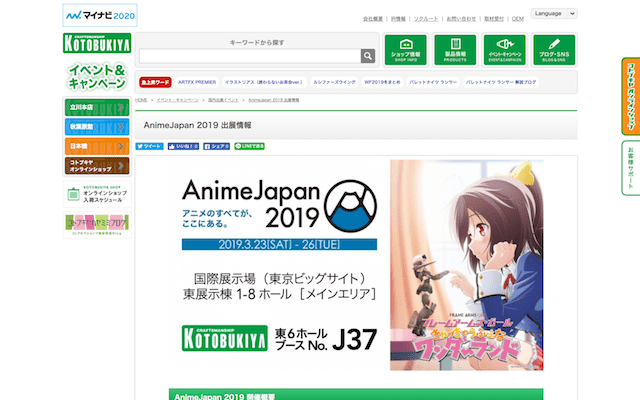Click the お問い合わせ header link

461,19
